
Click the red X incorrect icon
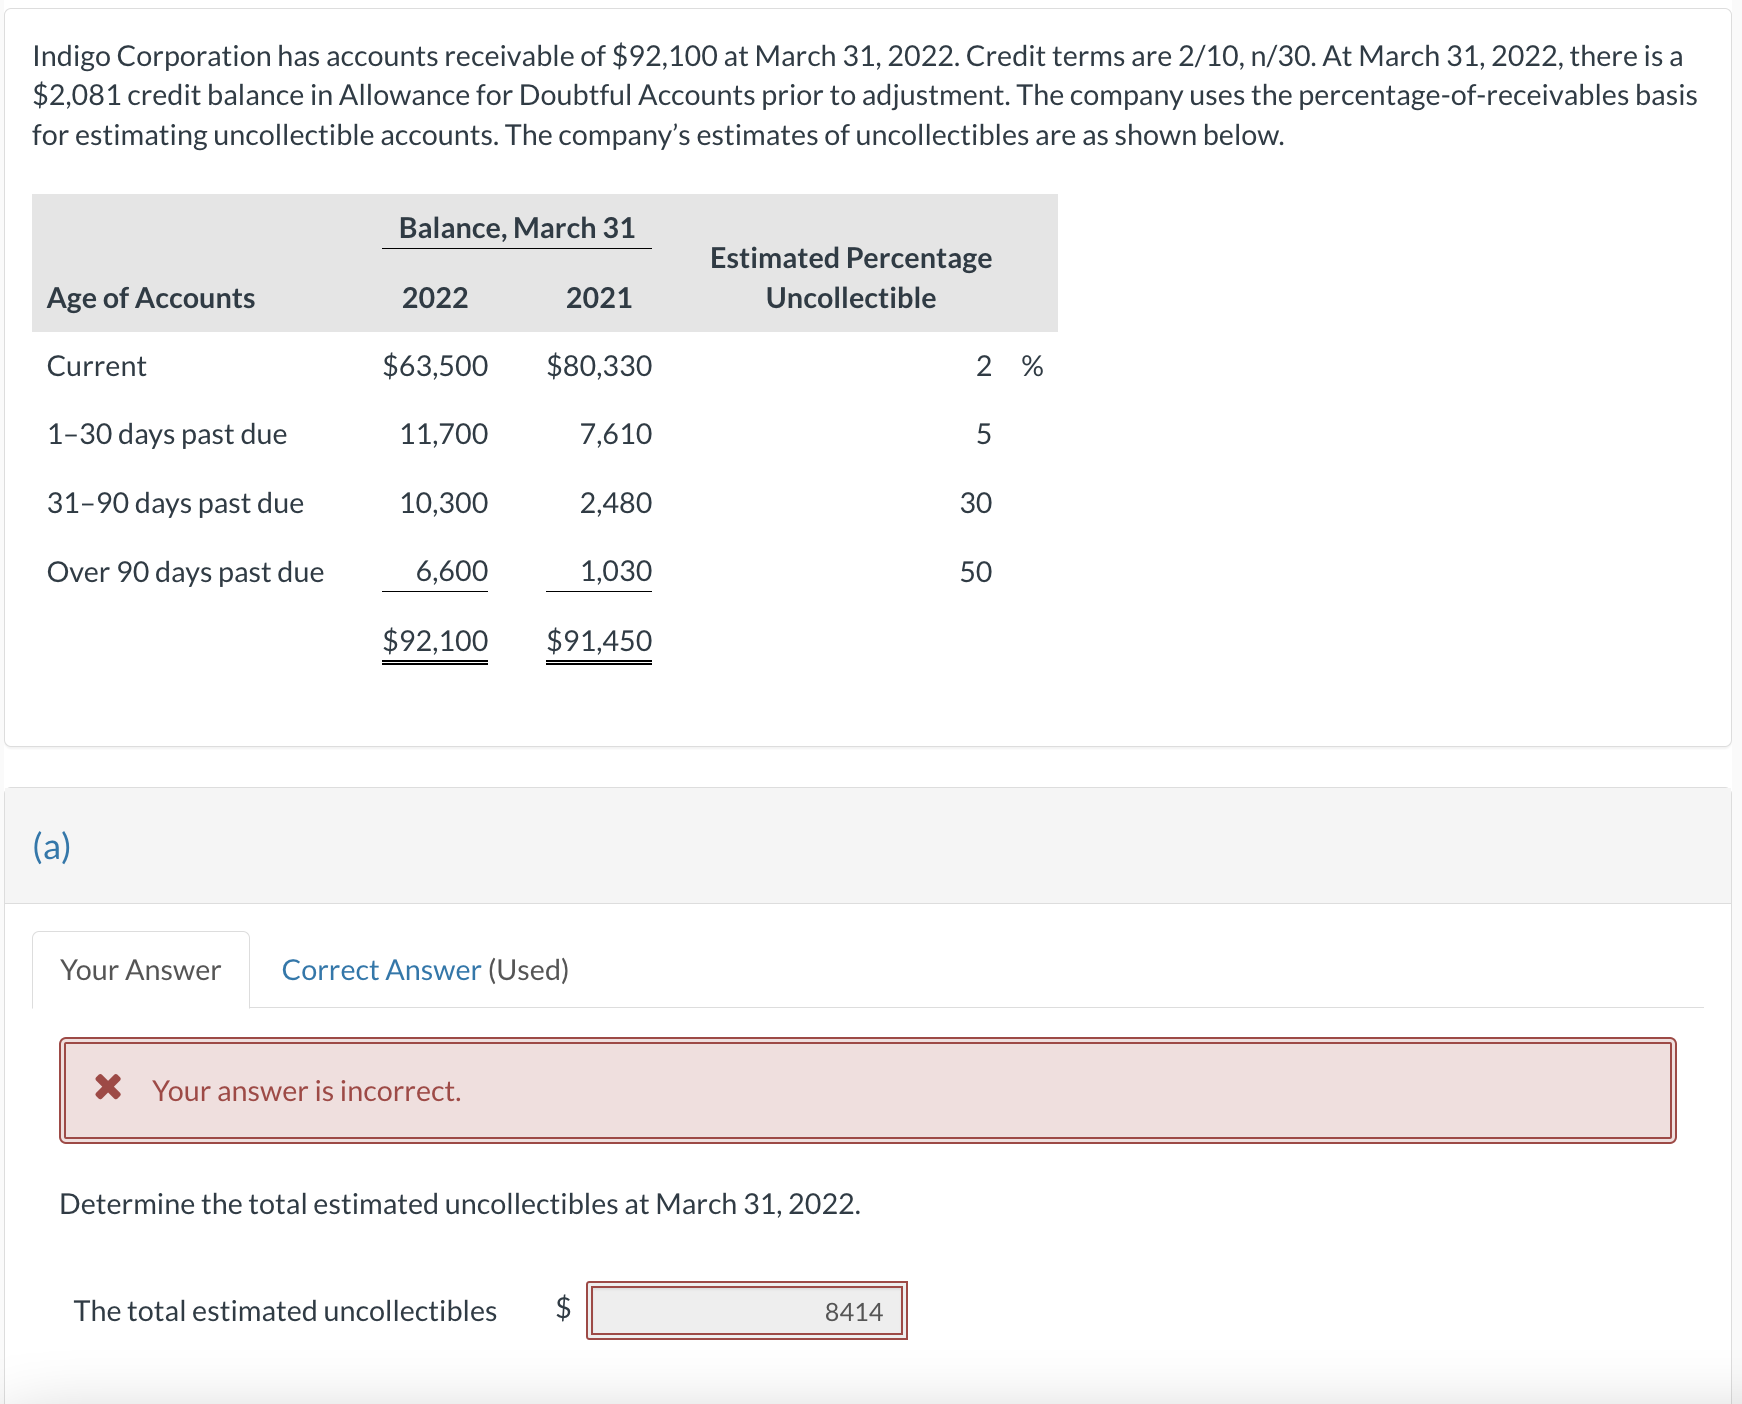(x=108, y=1087)
